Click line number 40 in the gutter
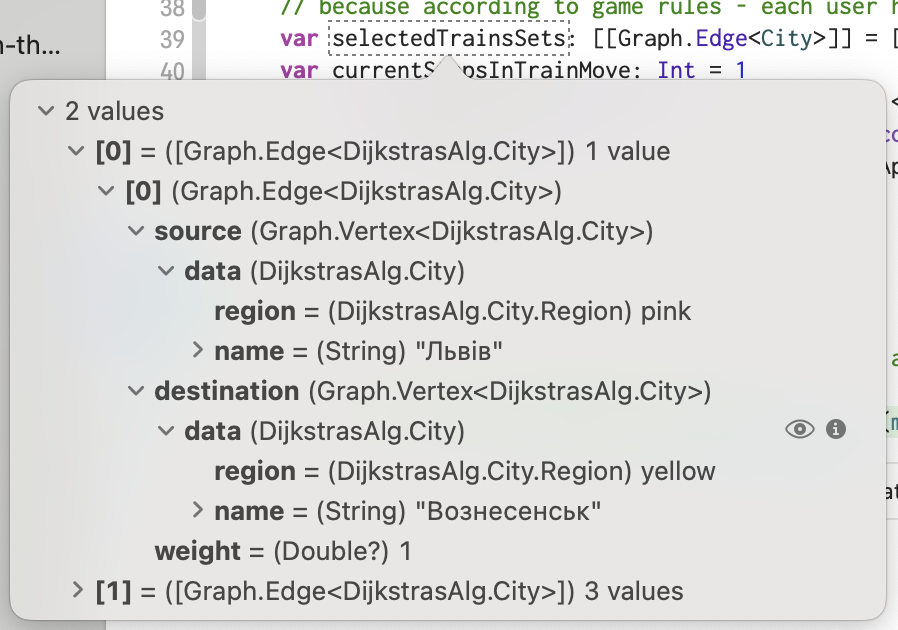 pyautogui.click(x=172, y=72)
